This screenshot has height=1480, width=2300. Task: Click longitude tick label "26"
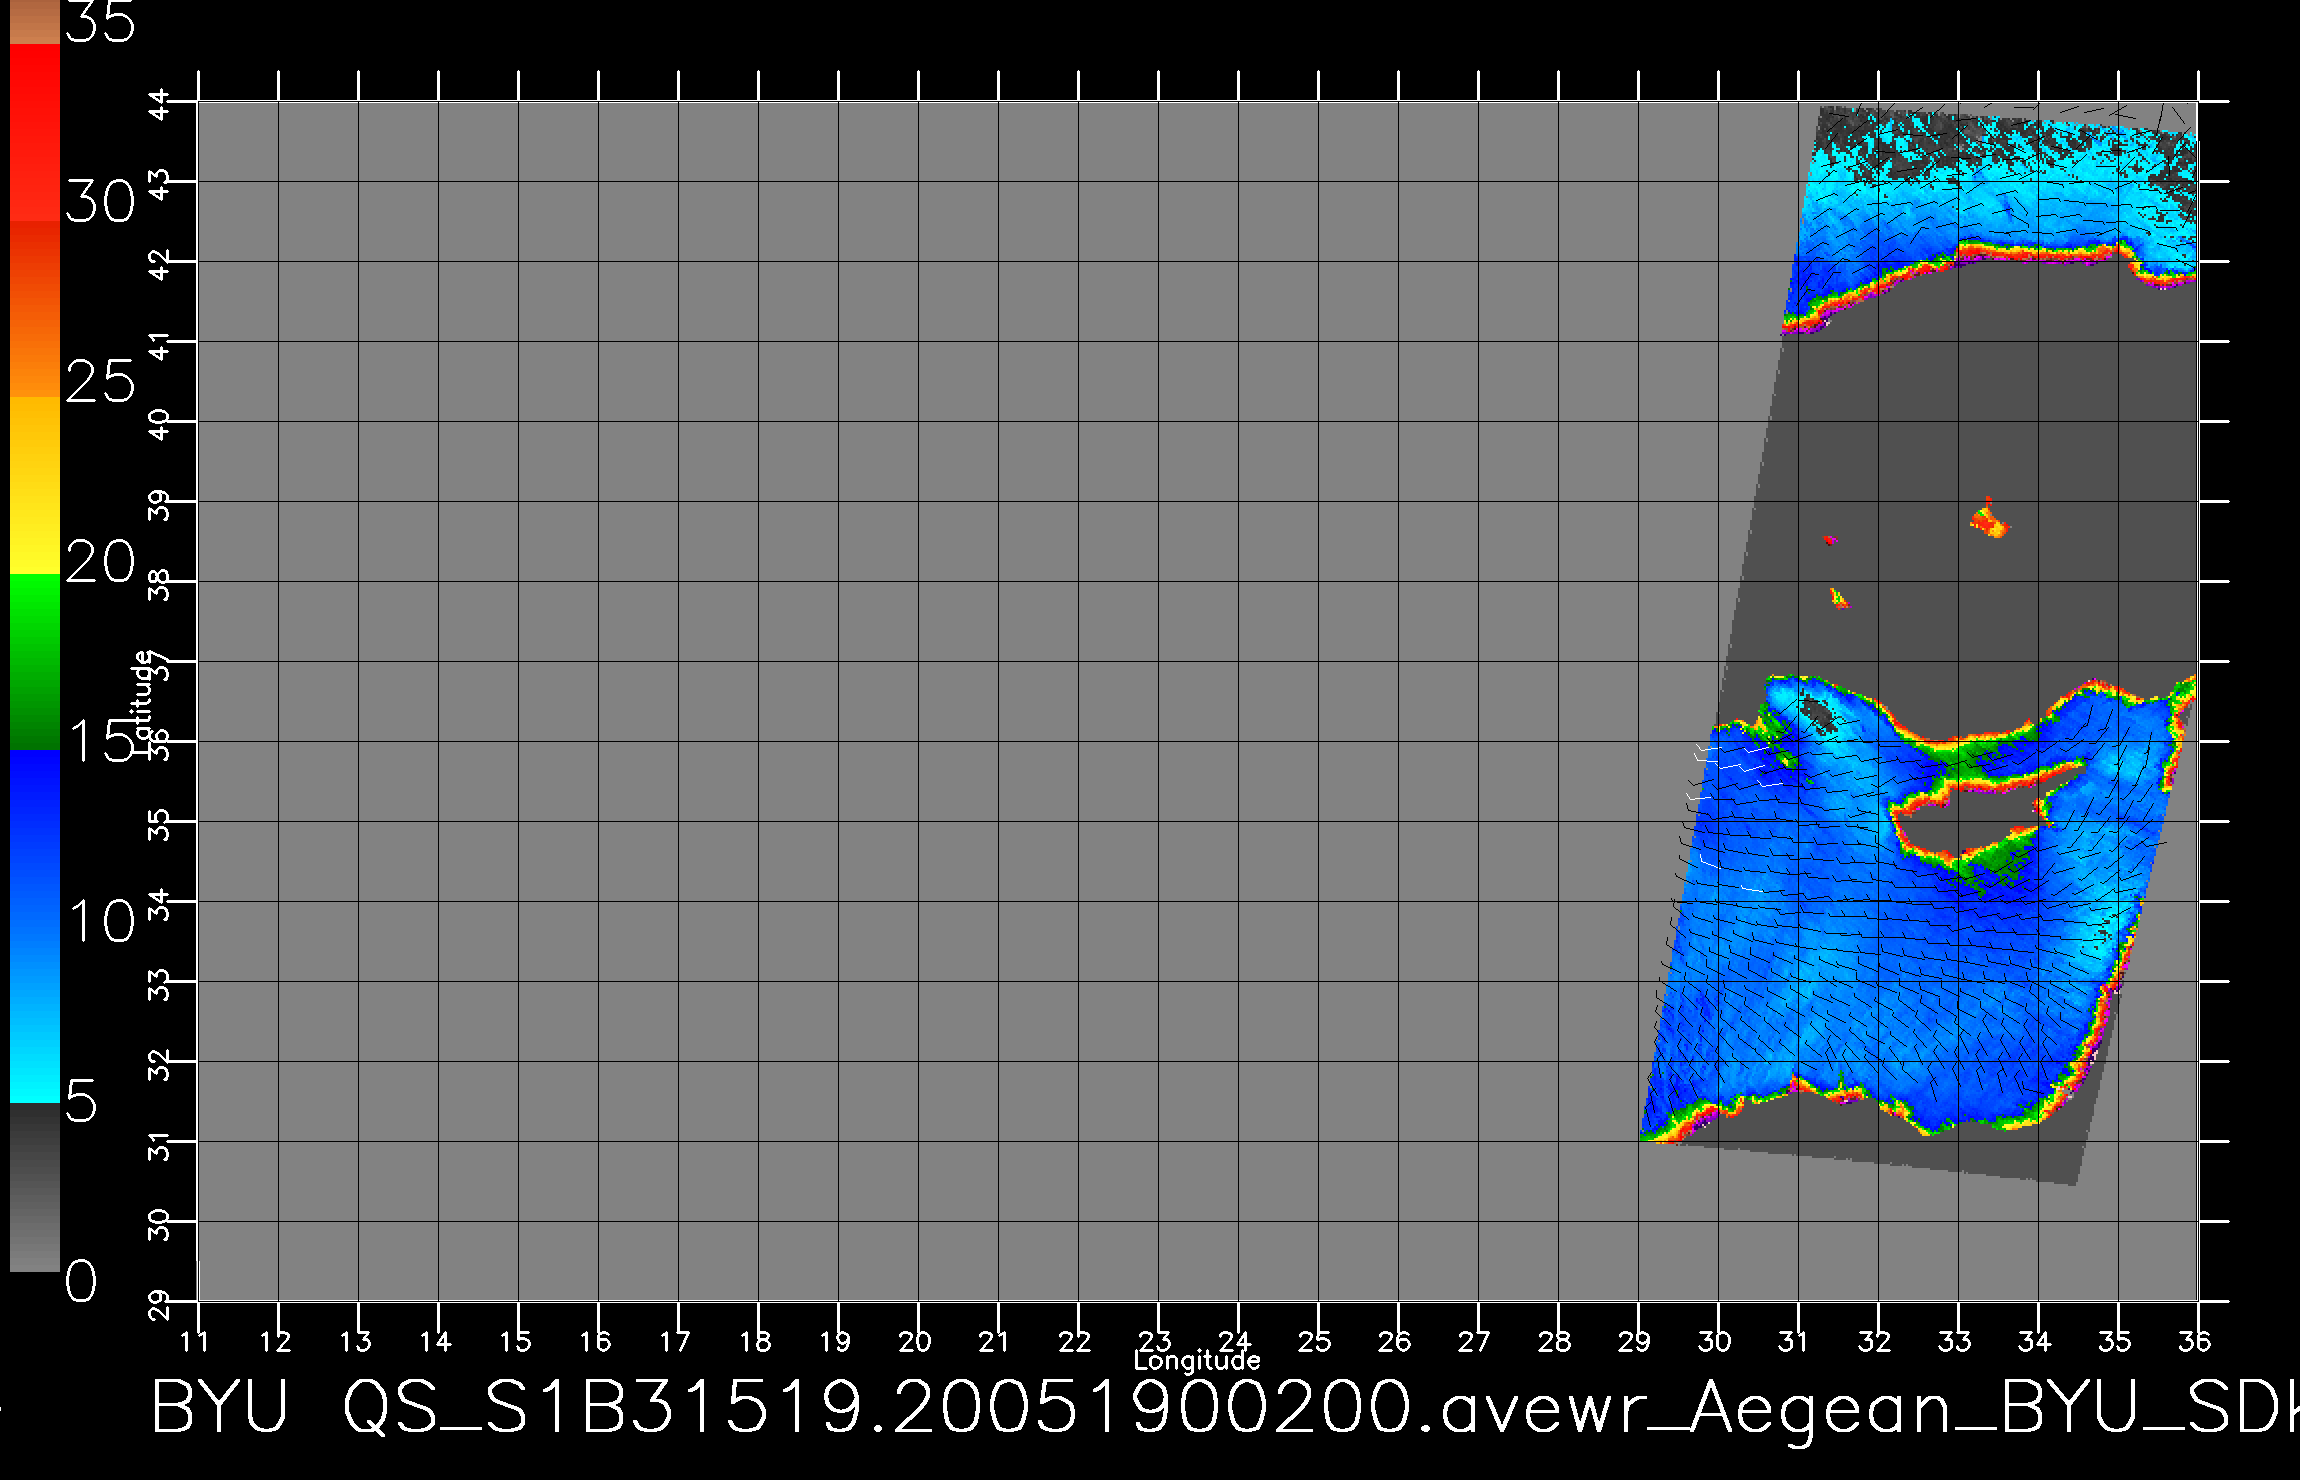(1395, 1341)
